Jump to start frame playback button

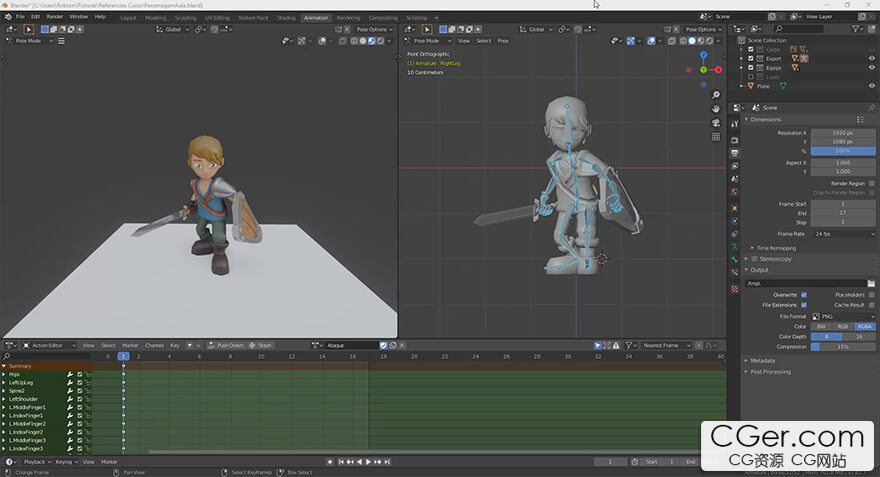pyautogui.click(x=341, y=462)
